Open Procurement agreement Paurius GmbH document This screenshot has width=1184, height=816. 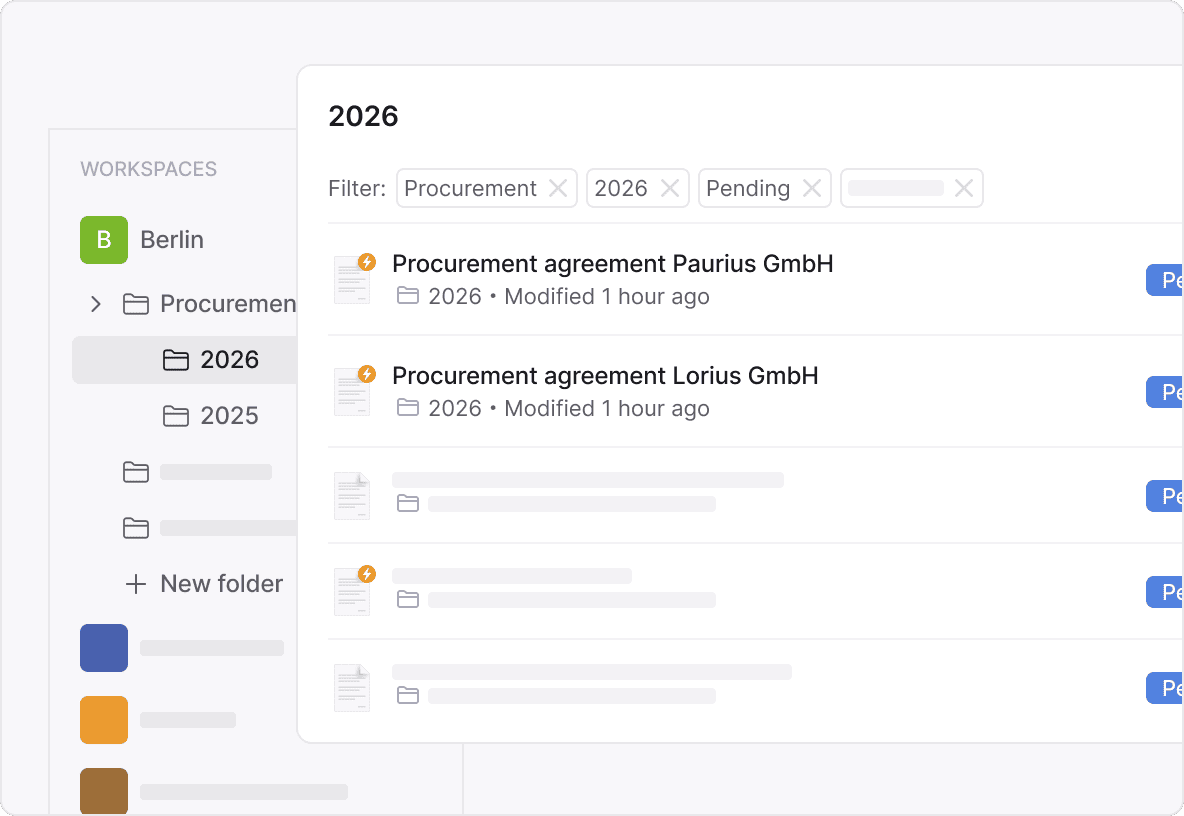(x=612, y=264)
